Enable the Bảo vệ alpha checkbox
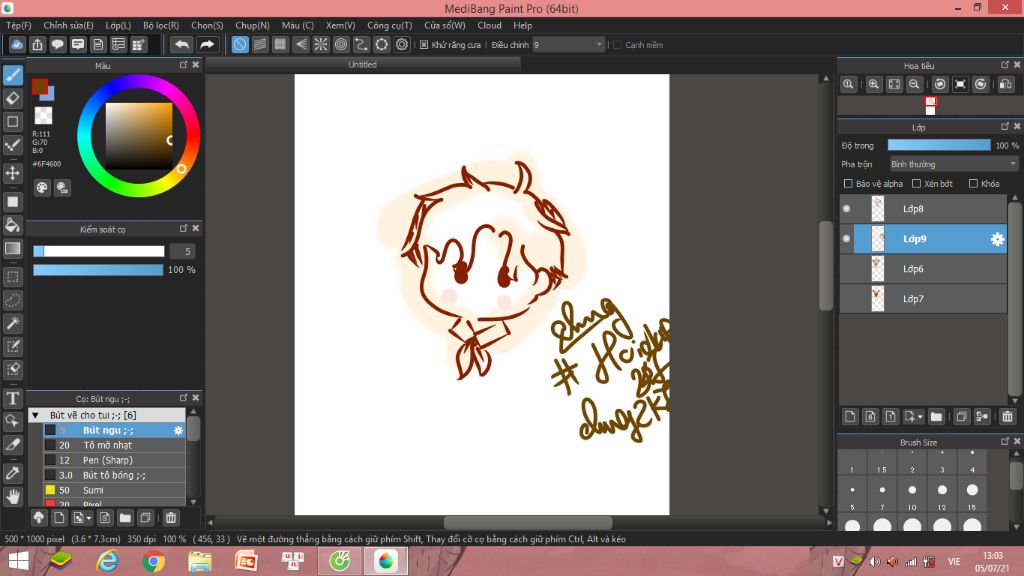This screenshot has height=576, width=1024. 848,184
